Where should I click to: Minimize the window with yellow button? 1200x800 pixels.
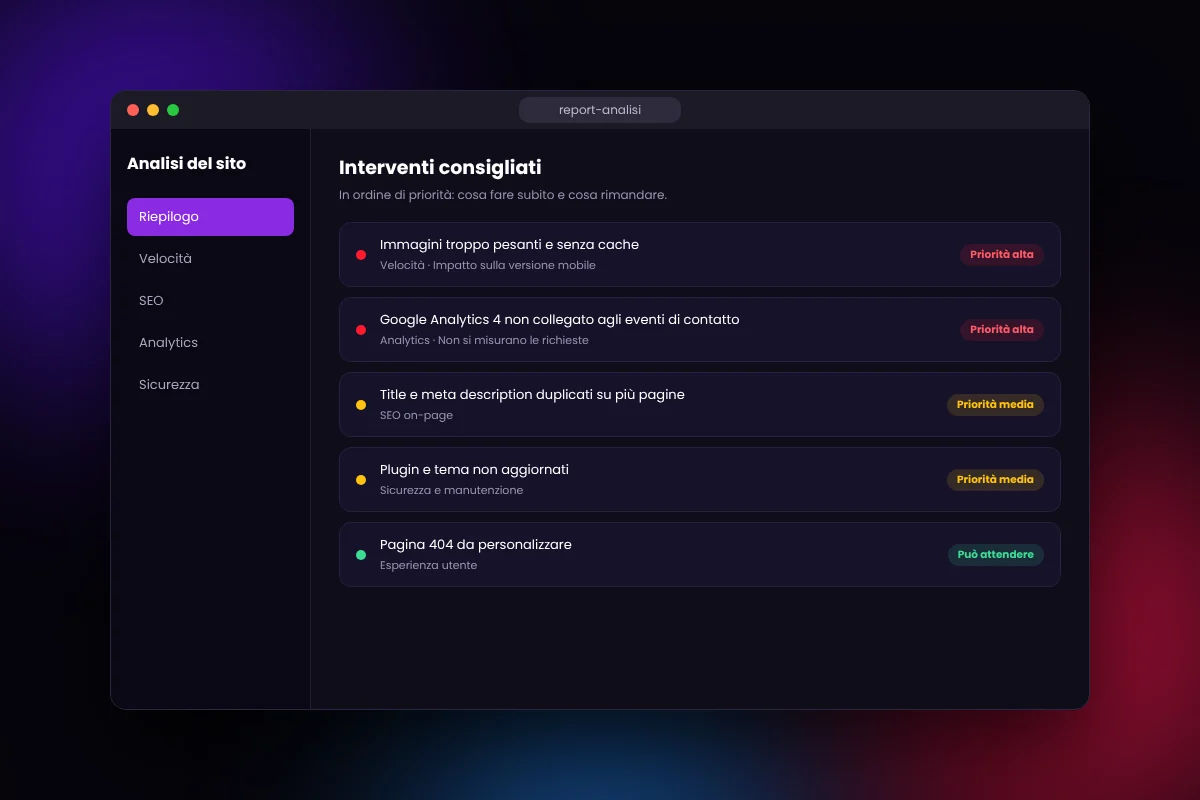(x=153, y=110)
